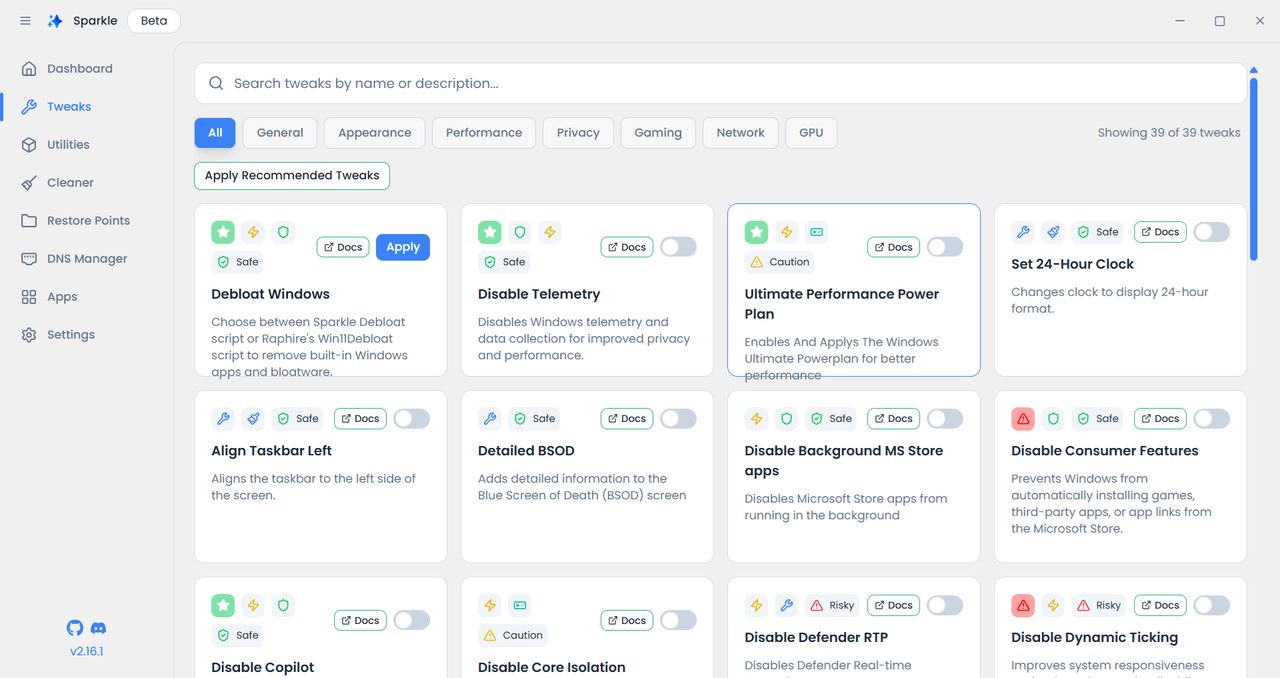
Task: Filter tweaks by Network
Action: (740, 133)
